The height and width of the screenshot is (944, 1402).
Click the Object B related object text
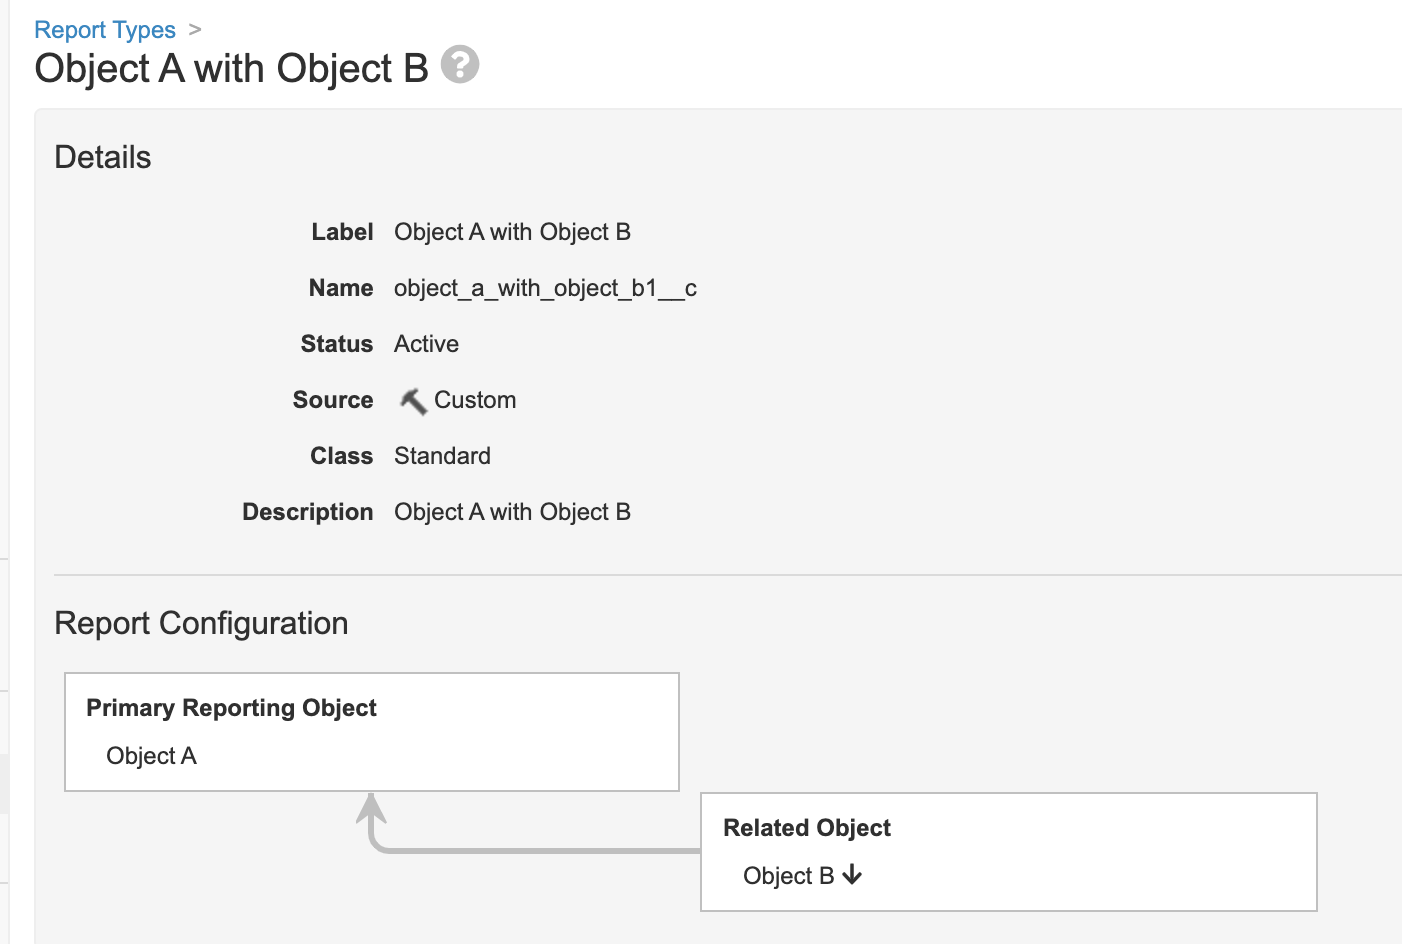pos(788,876)
